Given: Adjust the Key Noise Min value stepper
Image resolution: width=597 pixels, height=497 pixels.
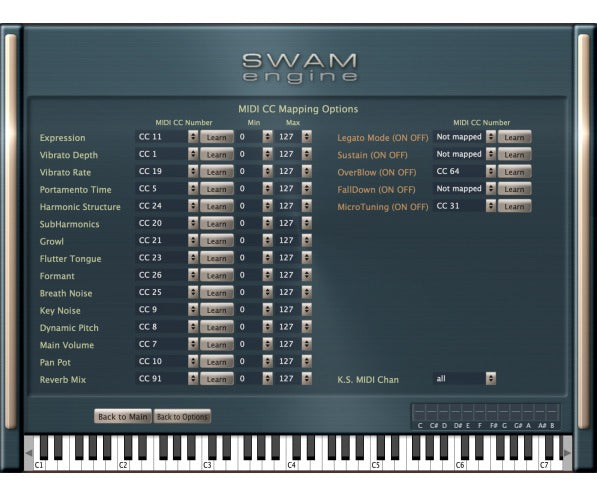Looking at the screenshot, I should click(268, 309).
